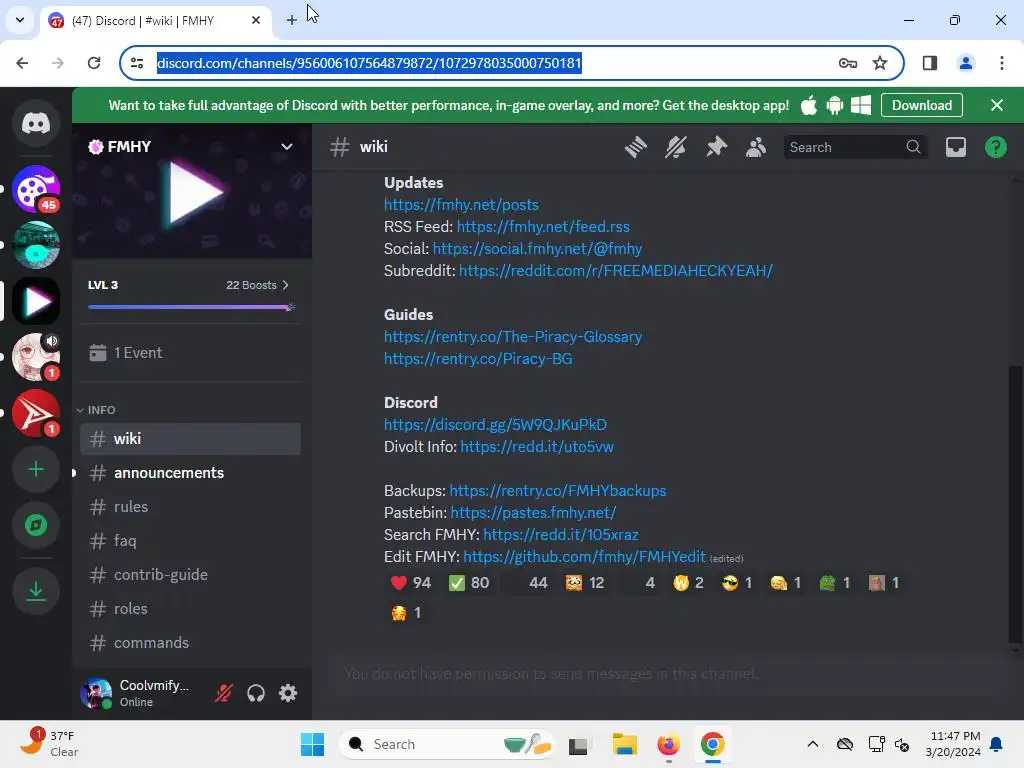Toggle the heart reaction with 94

coord(410,583)
